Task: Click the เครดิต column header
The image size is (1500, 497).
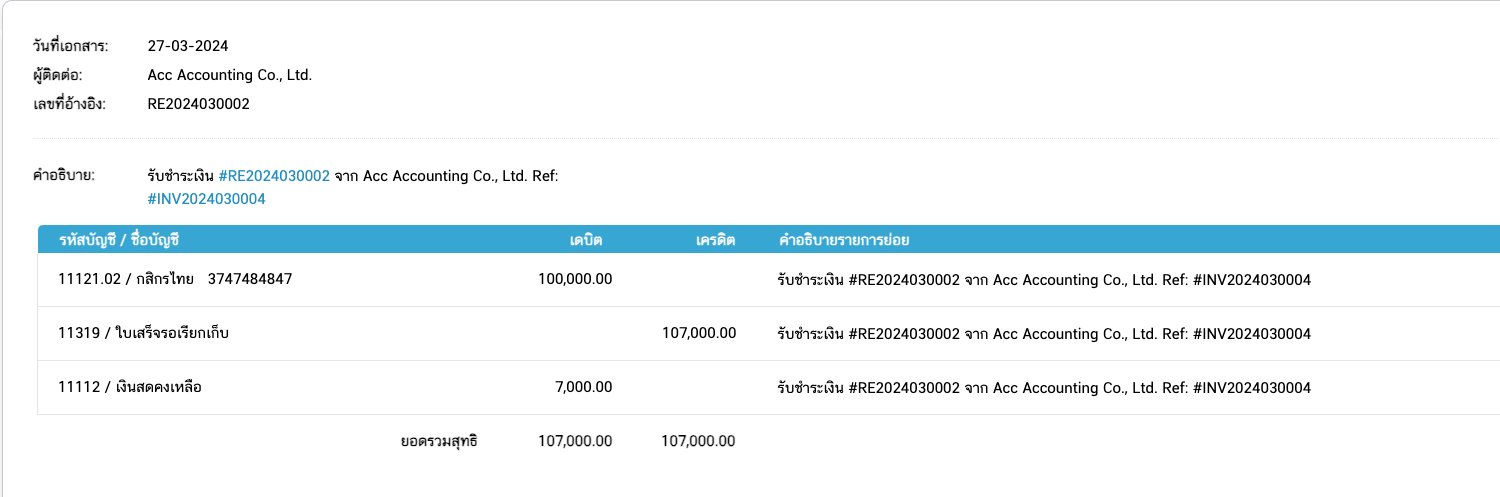Action: tap(715, 240)
